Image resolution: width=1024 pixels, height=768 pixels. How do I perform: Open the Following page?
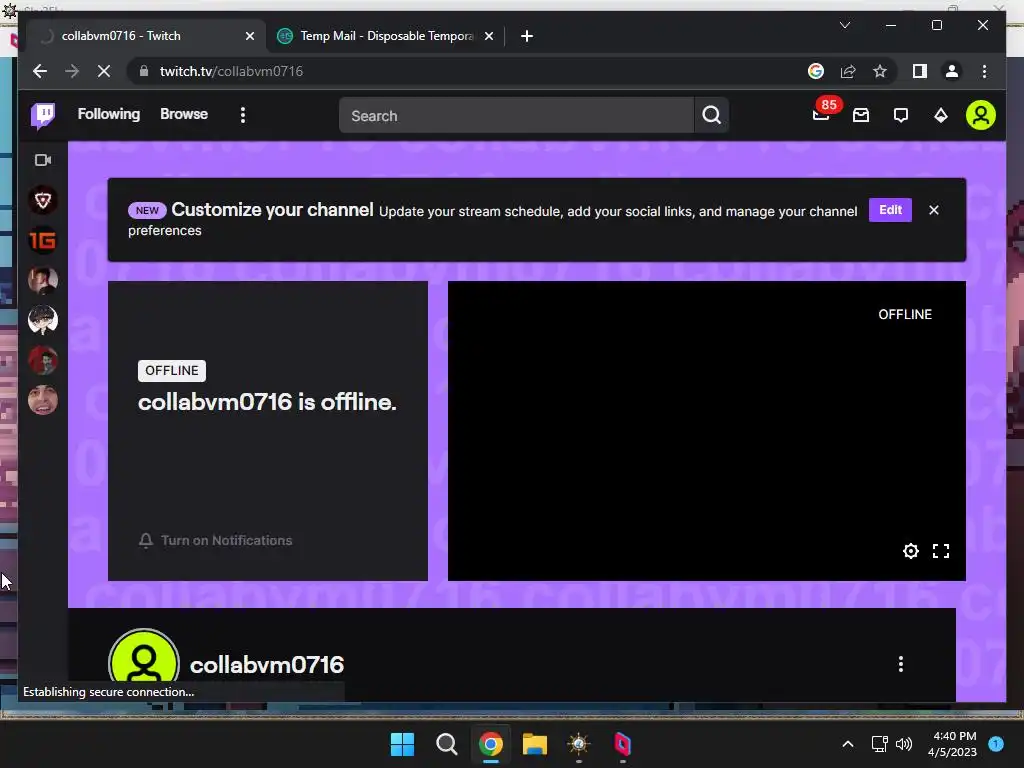(108, 114)
